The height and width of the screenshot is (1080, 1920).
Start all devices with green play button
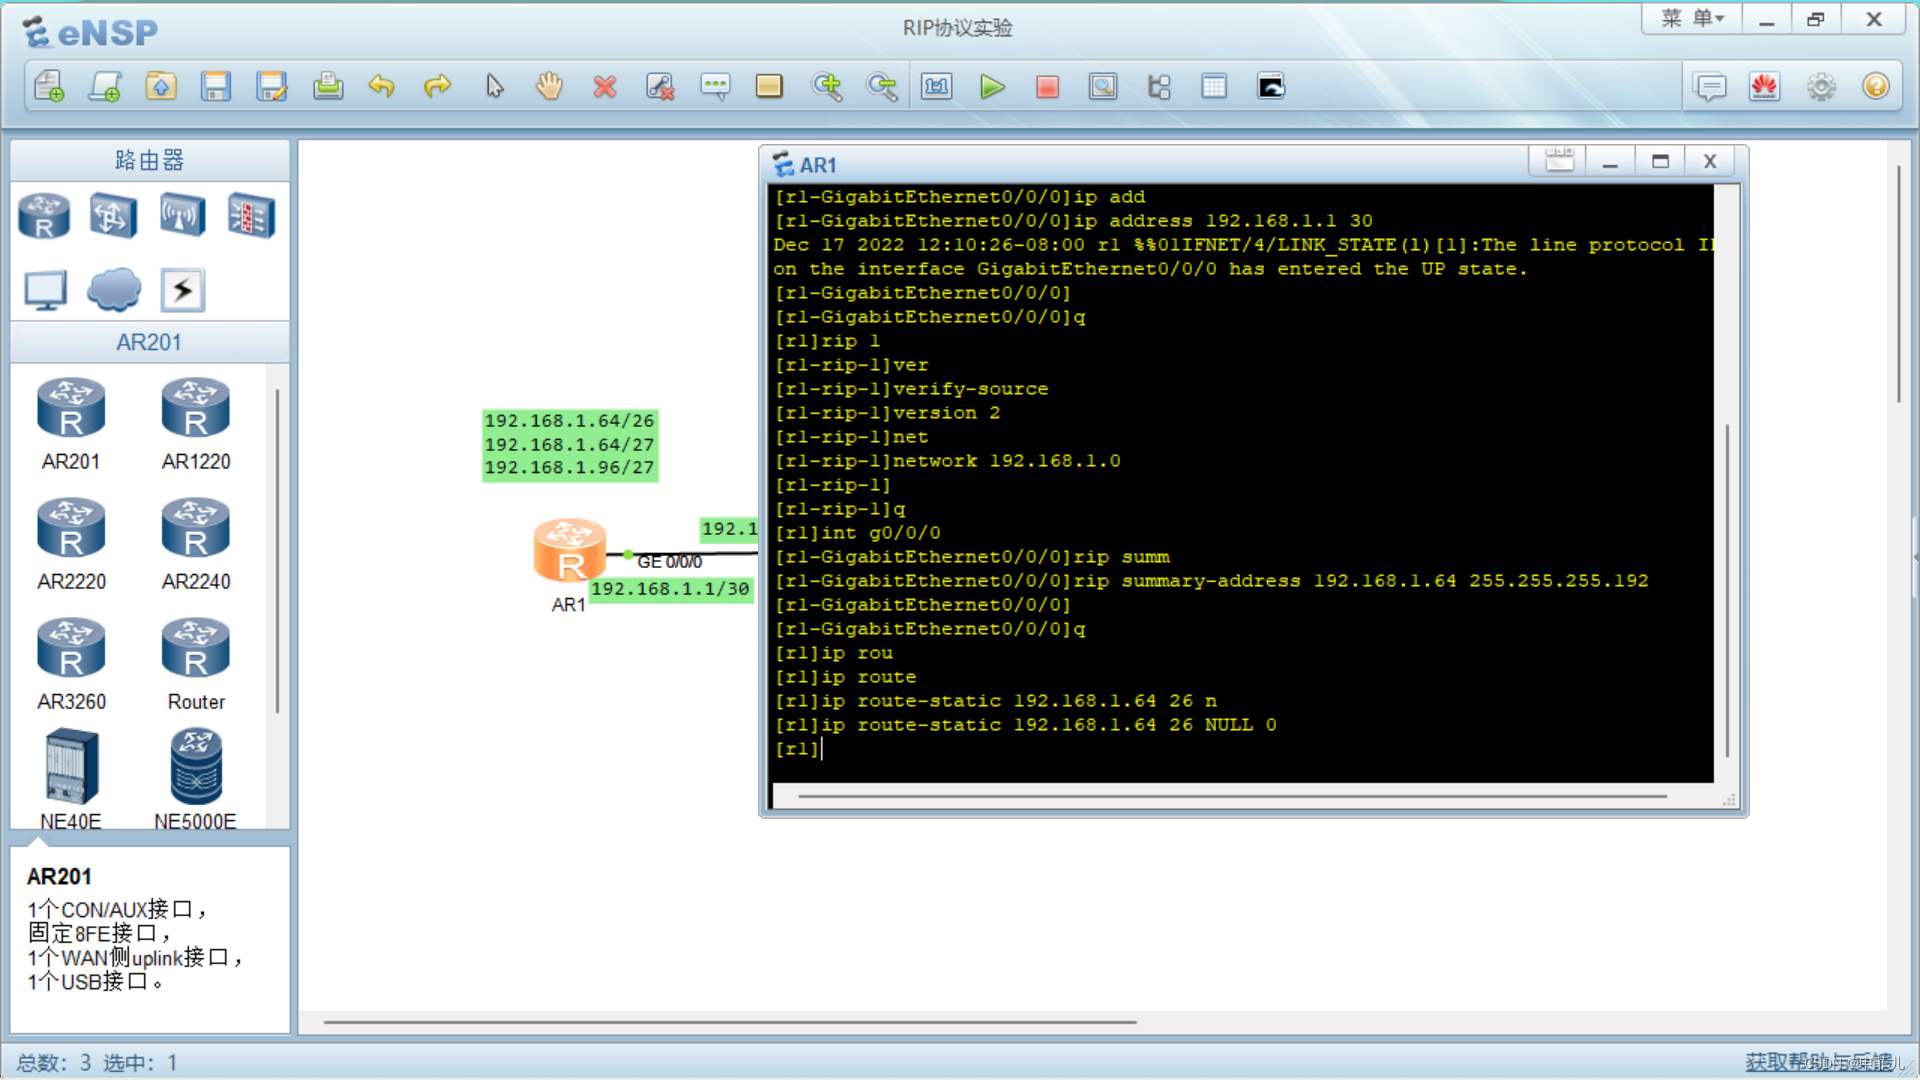(992, 87)
